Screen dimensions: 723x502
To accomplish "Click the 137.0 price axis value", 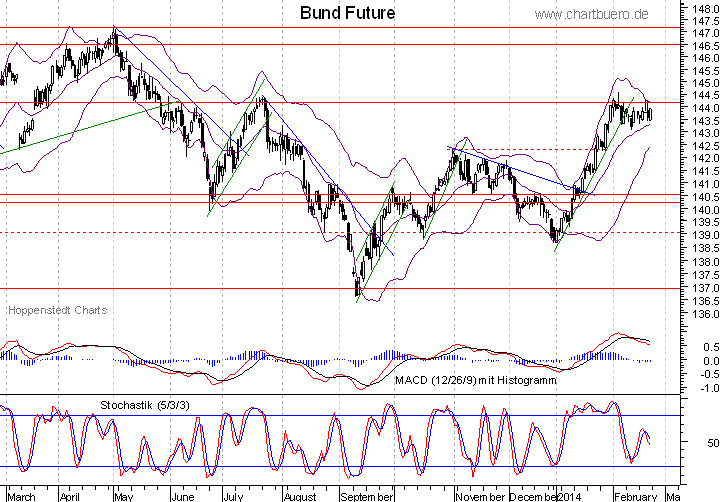I will [x=706, y=288].
